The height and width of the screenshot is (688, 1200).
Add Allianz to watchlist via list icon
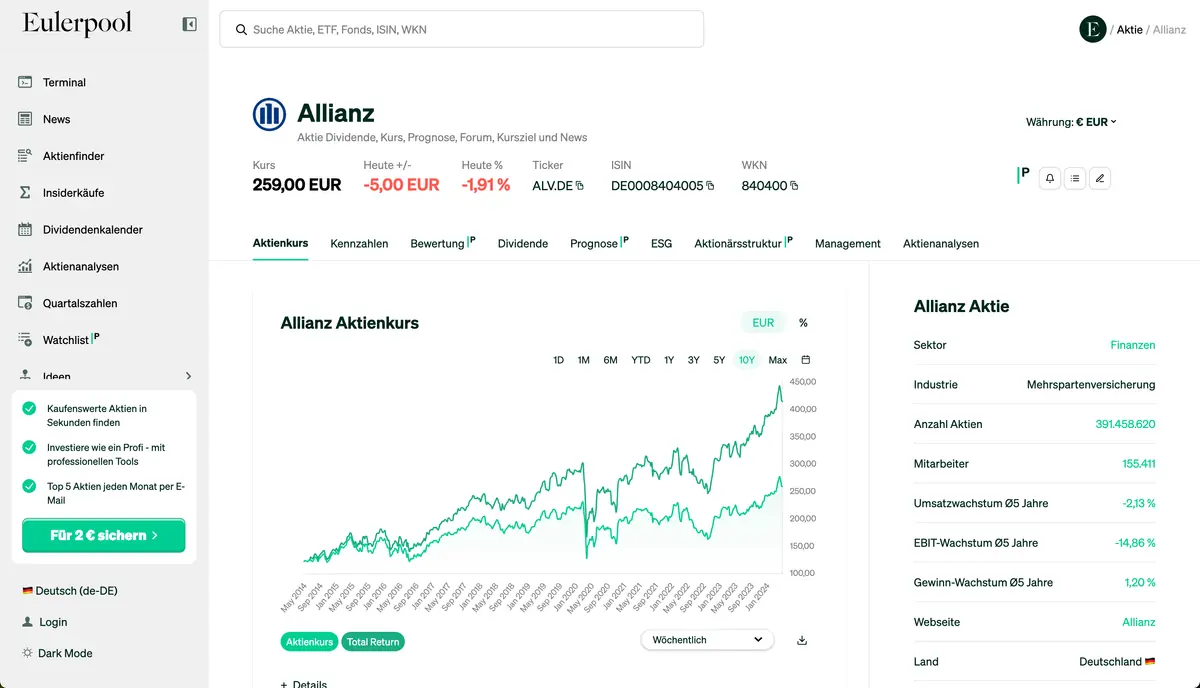click(x=1074, y=178)
